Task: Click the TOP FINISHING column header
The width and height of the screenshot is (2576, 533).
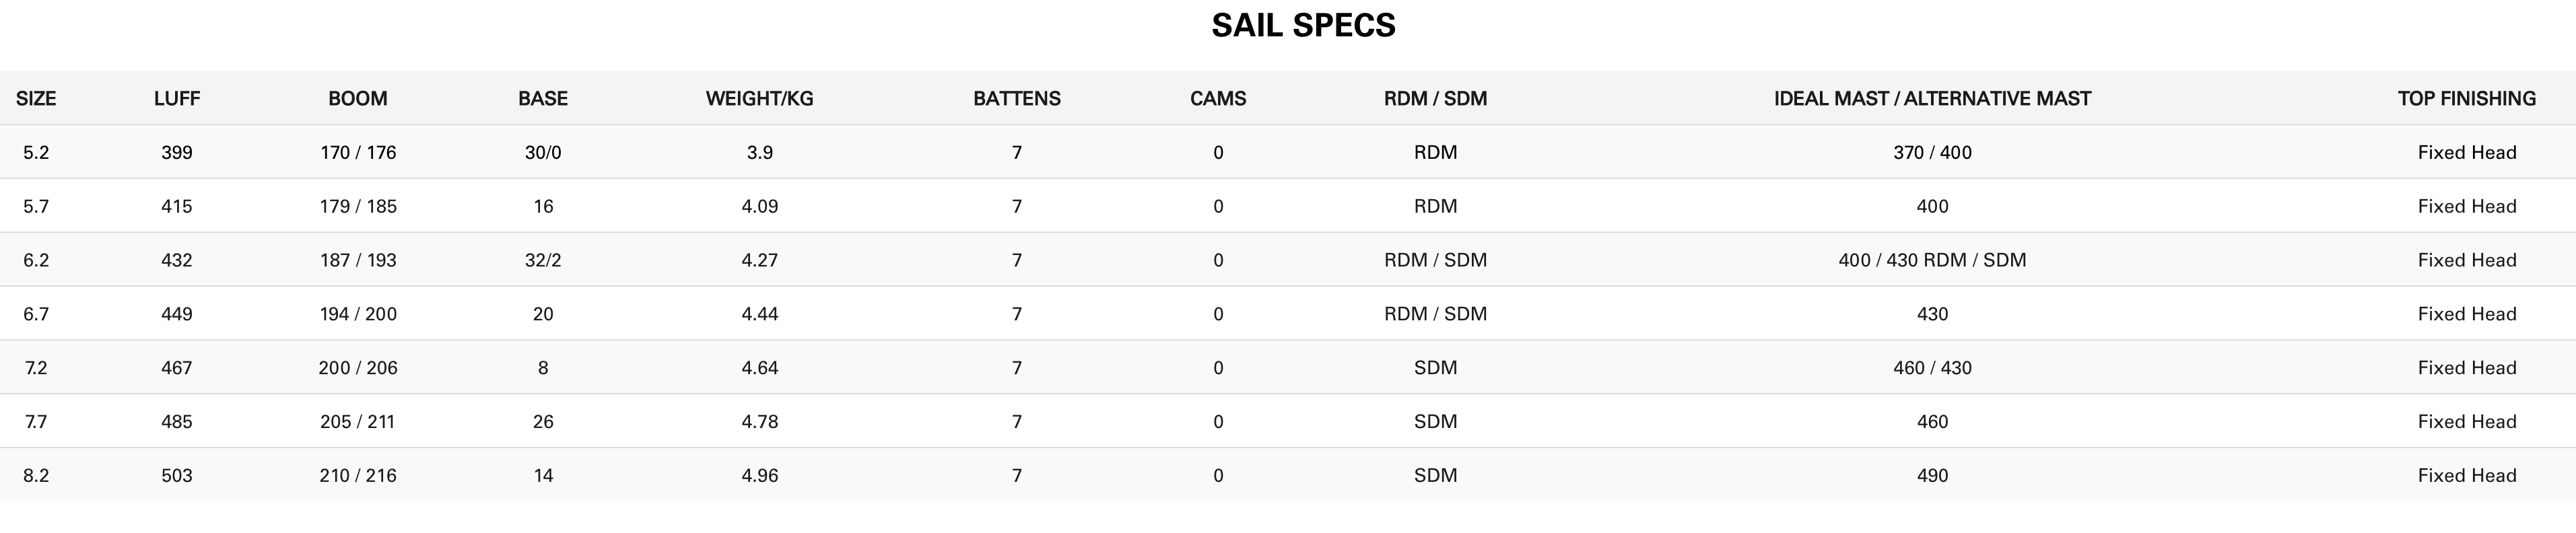Action: [2467, 98]
